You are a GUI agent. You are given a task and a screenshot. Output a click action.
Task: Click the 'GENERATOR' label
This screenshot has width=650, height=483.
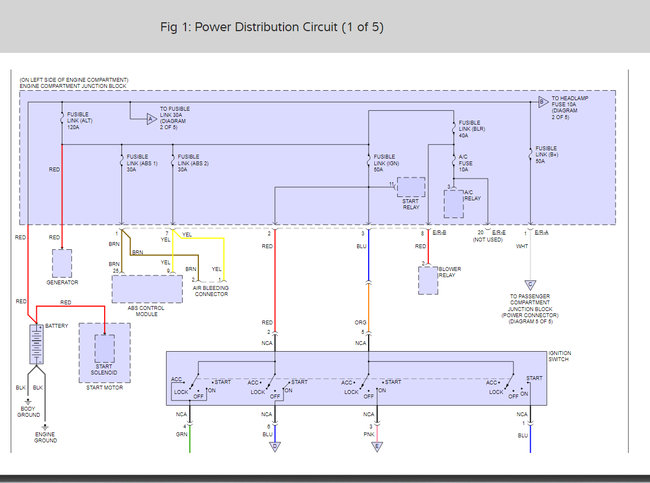tap(62, 282)
